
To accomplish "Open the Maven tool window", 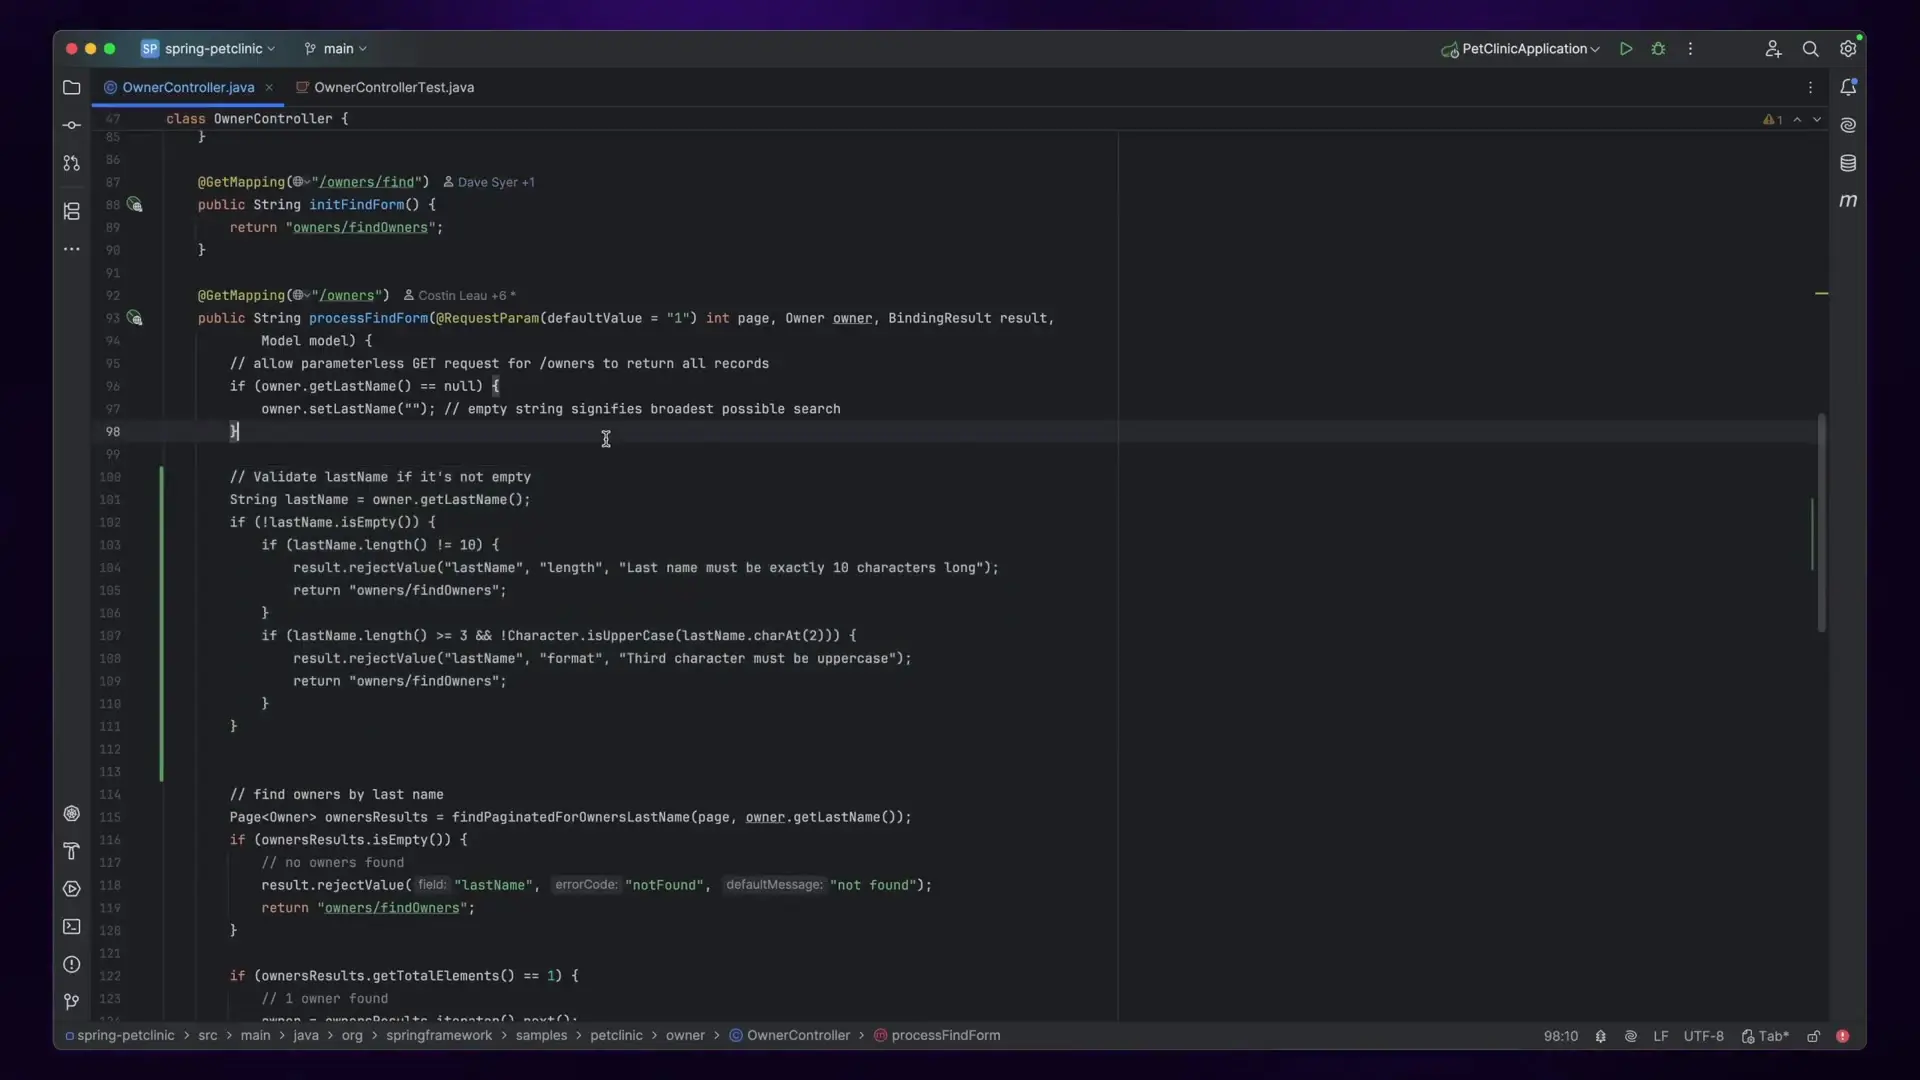I will click(1848, 201).
